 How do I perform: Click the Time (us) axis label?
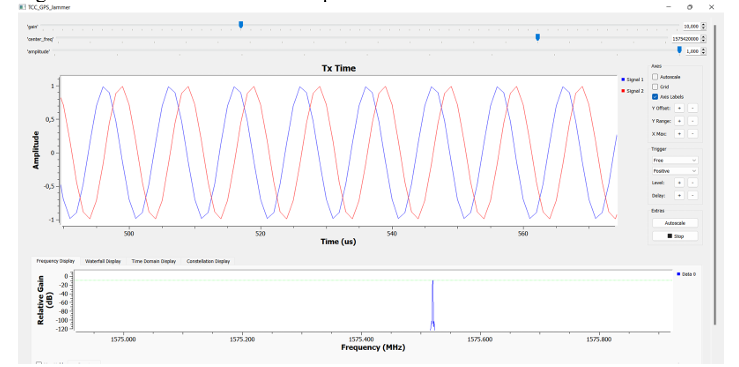[338, 242]
